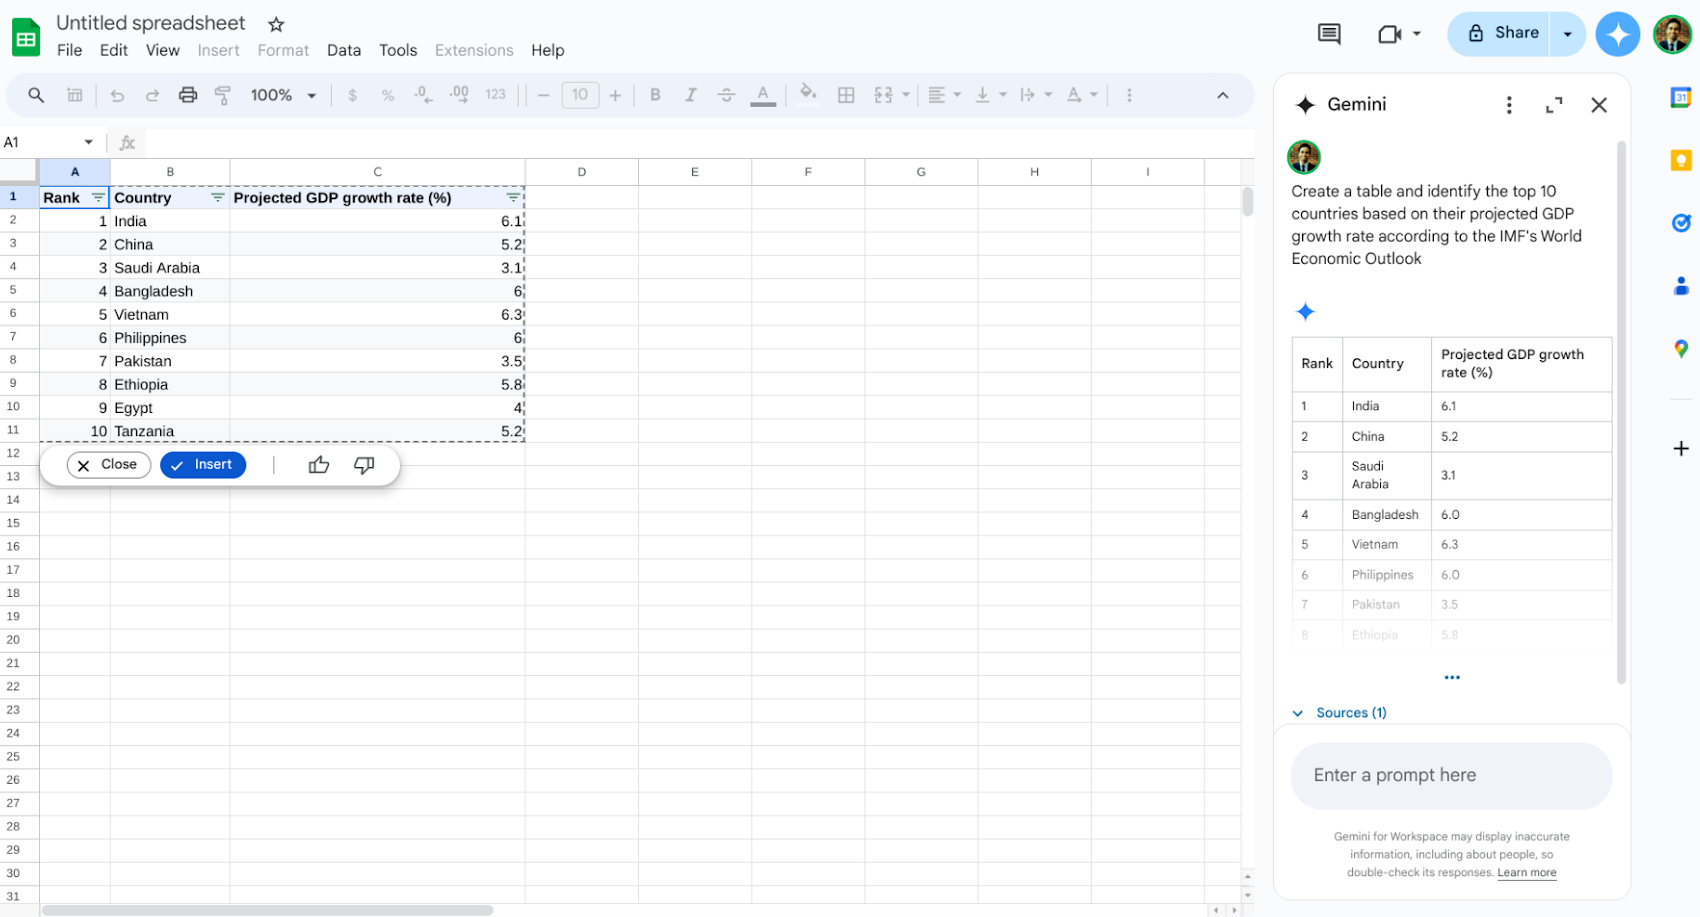Click the Enter a prompt here field
Viewport: 1700px width, 917px height.
tap(1450, 775)
